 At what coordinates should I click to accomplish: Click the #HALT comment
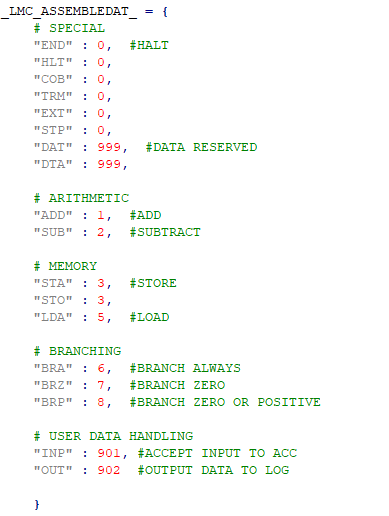[149, 45]
